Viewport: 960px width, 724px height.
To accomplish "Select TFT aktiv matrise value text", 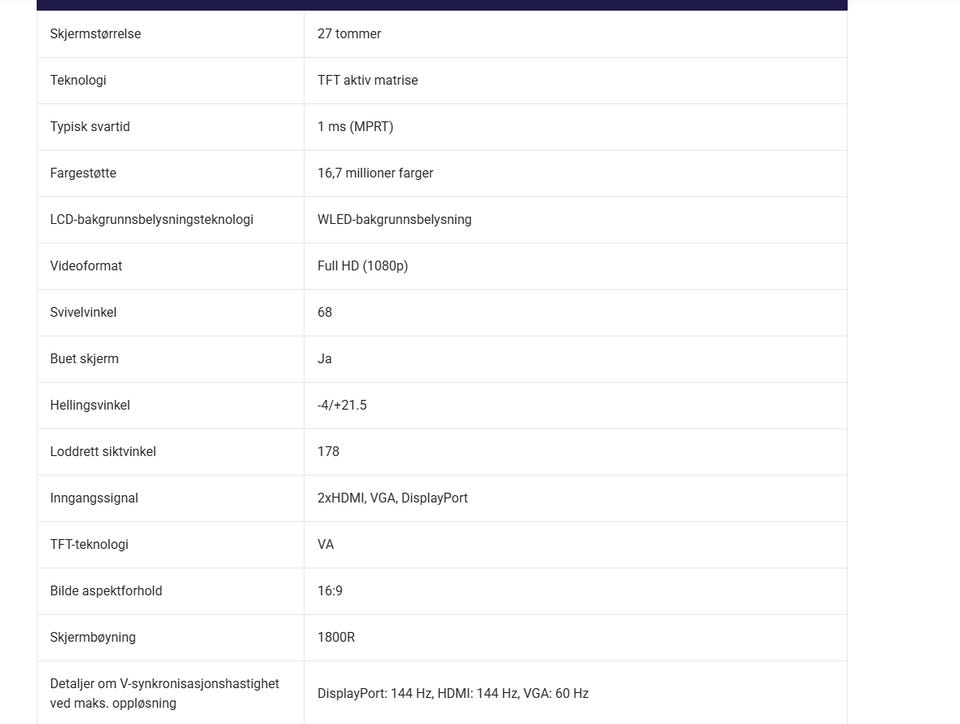I will pyautogui.click(x=367, y=80).
